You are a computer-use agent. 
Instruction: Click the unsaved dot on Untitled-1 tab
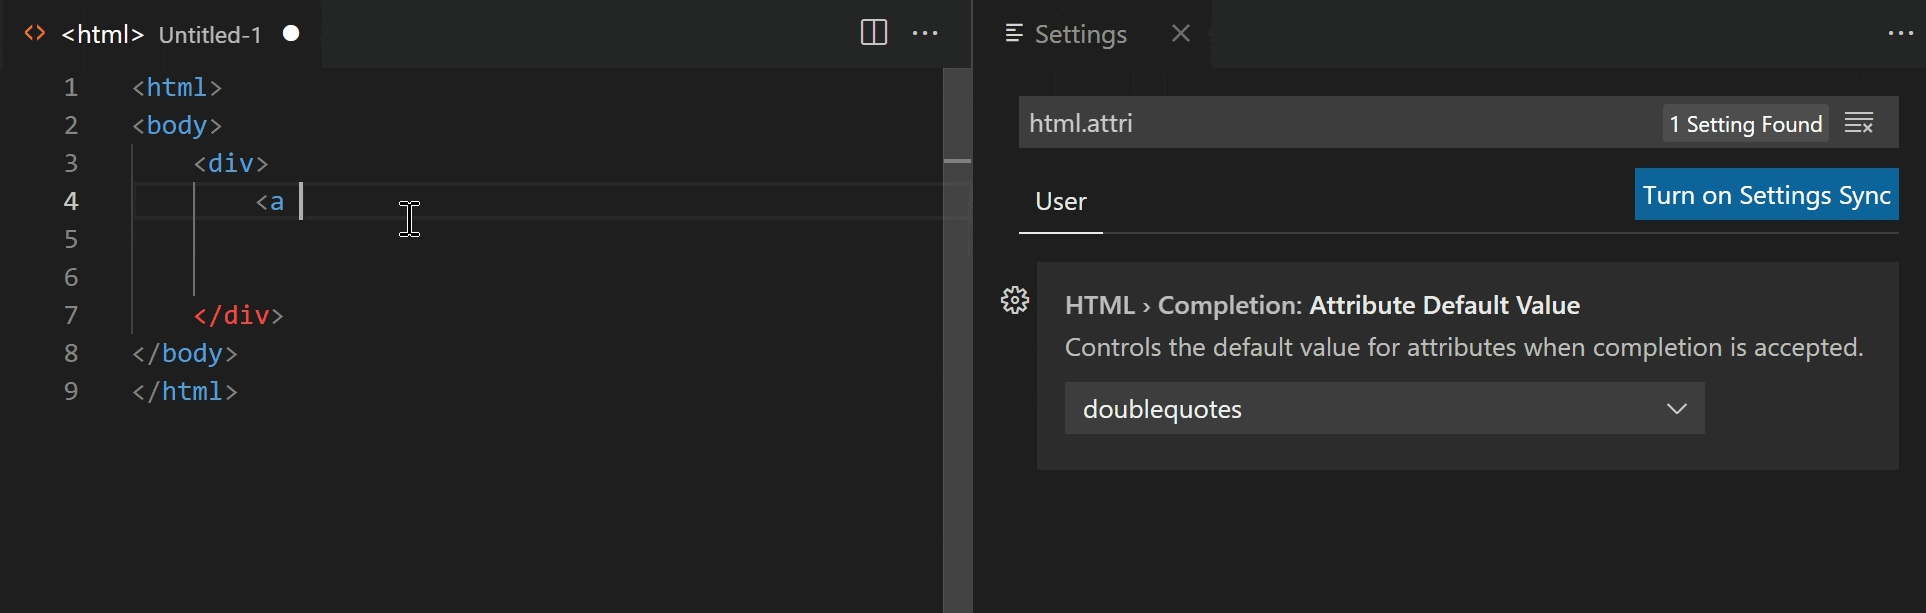(x=291, y=33)
